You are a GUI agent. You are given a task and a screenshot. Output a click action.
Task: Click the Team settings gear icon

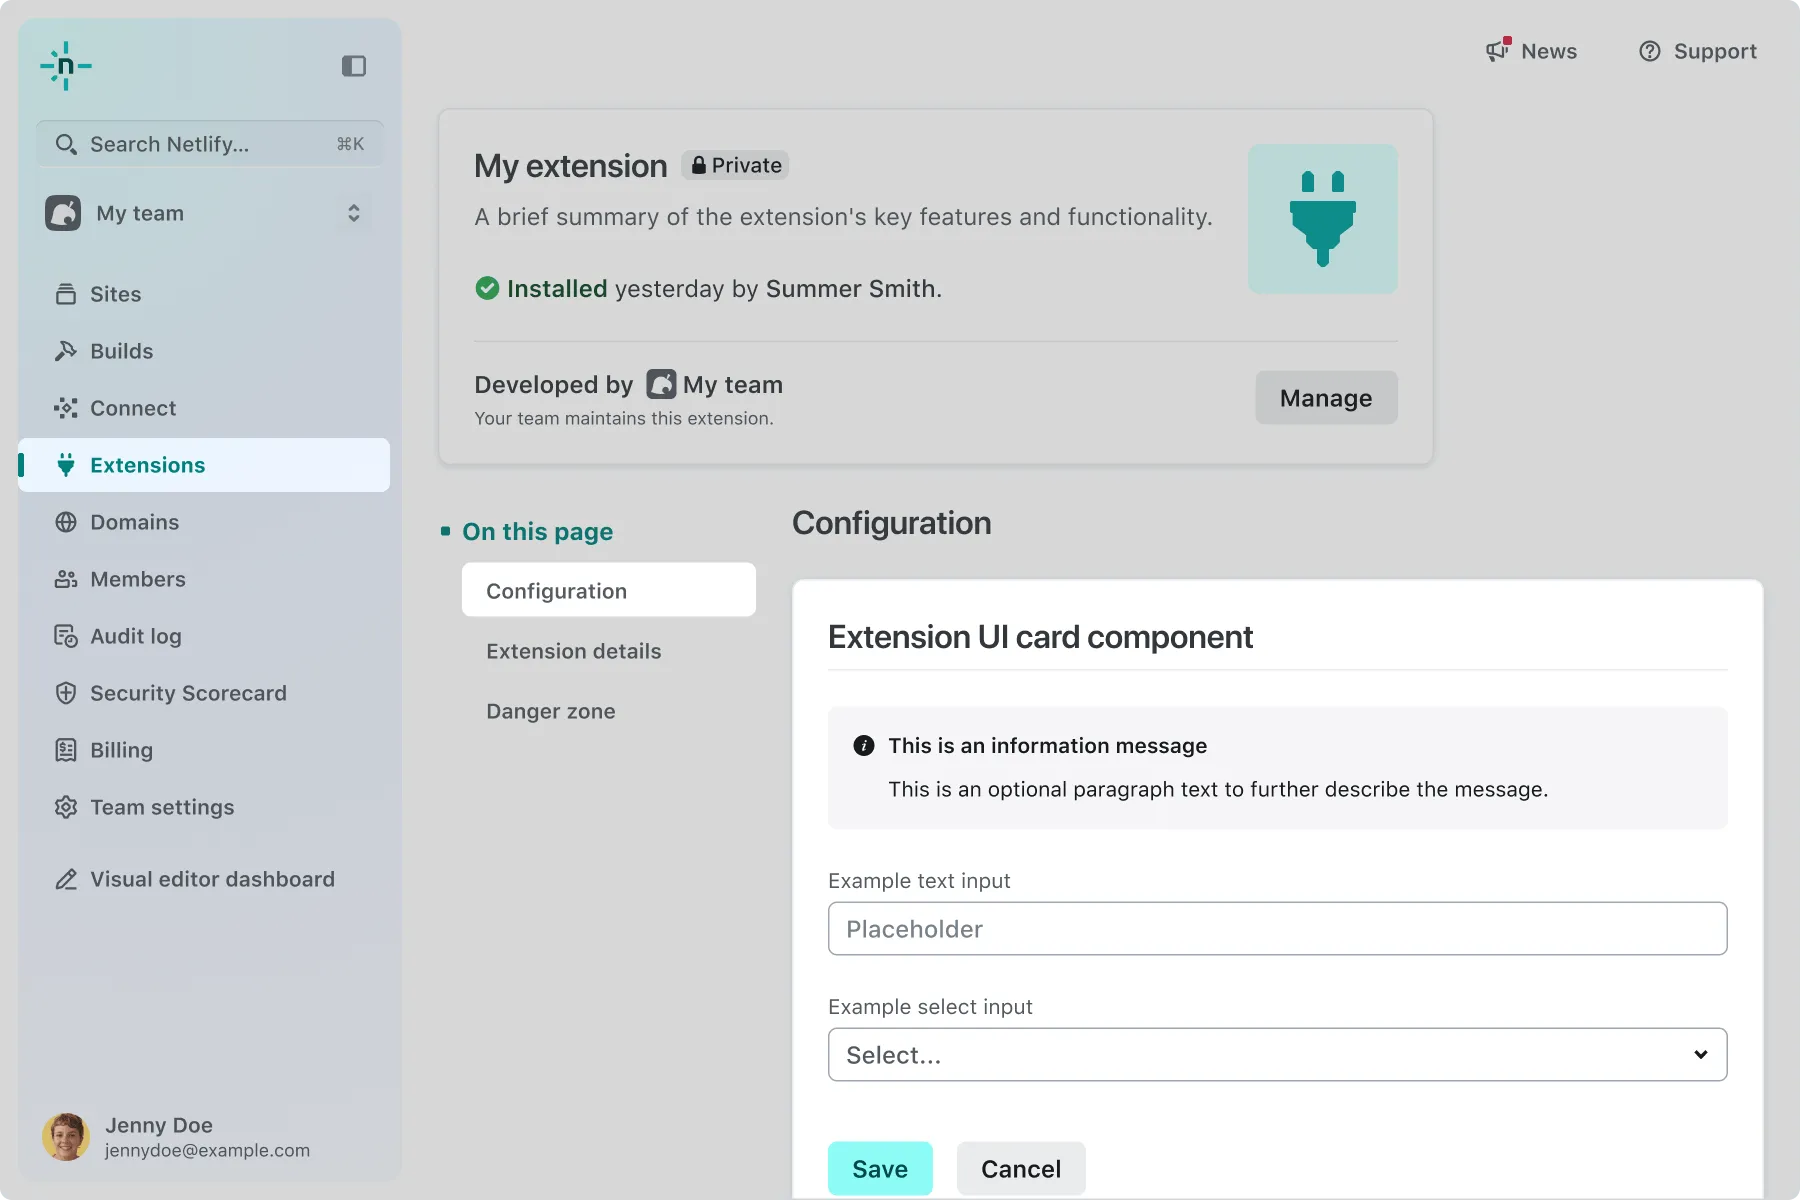(x=66, y=807)
